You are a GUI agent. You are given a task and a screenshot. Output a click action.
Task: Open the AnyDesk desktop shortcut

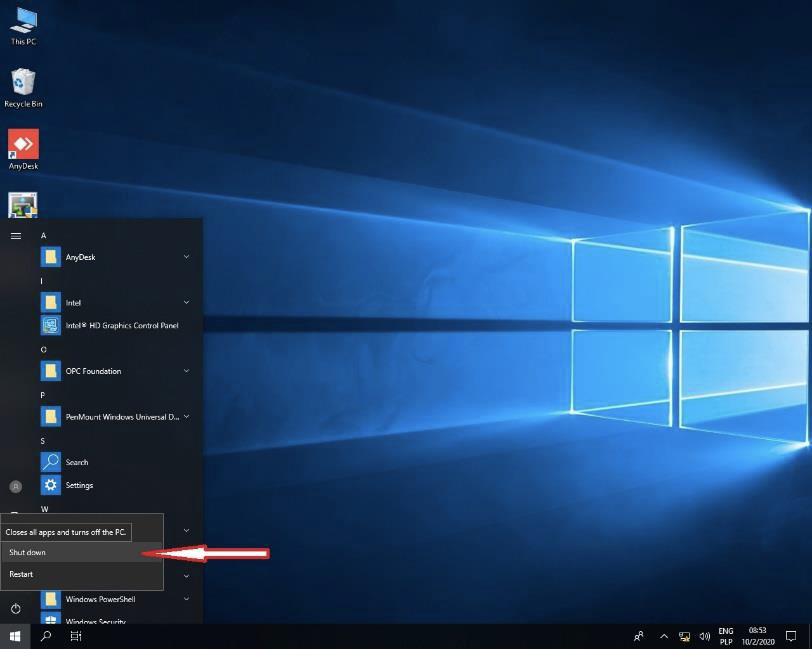coord(23,148)
